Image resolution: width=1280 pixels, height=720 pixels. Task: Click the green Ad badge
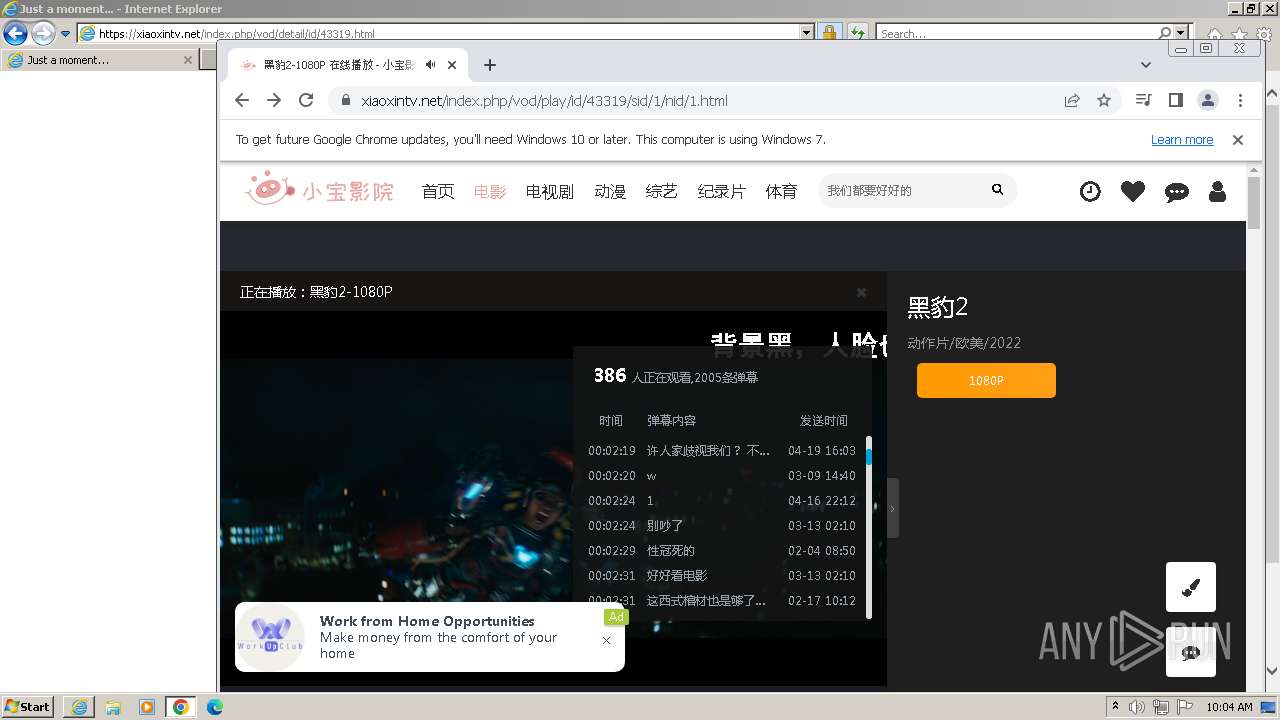click(x=616, y=617)
